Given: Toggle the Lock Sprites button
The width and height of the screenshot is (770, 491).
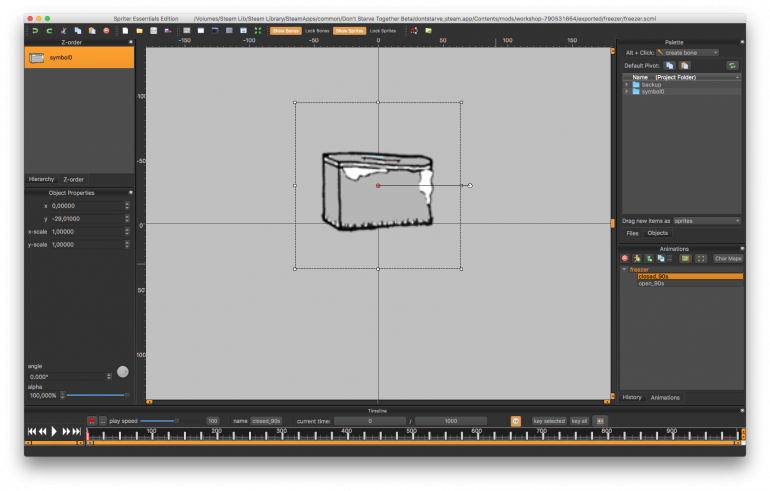Looking at the screenshot, I should pos(383,30).
